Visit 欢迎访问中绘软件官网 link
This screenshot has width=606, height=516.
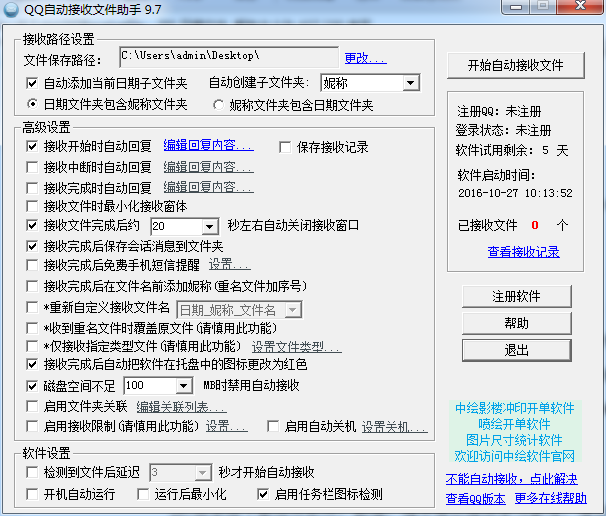point(515,456)
